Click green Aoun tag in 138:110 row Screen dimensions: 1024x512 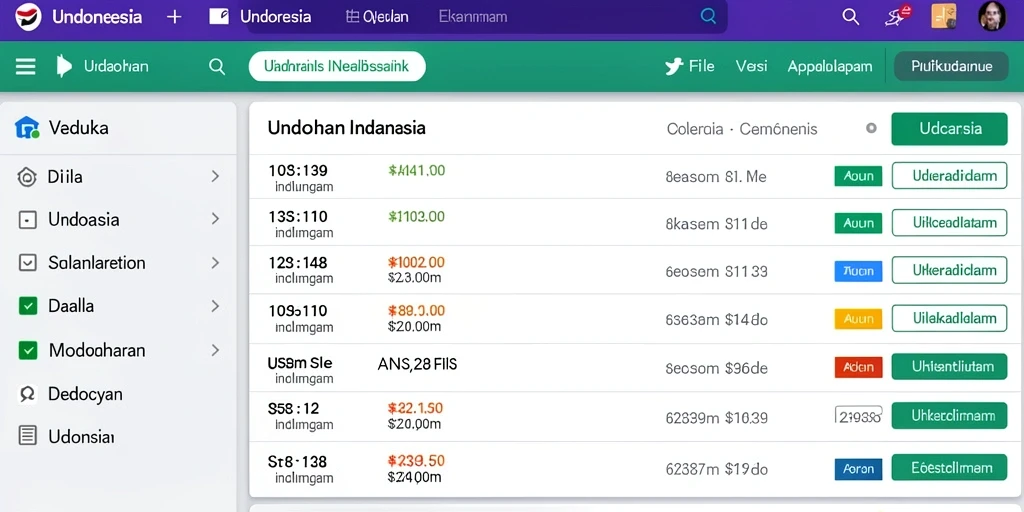pyautogui.click(x=858, y=223)
